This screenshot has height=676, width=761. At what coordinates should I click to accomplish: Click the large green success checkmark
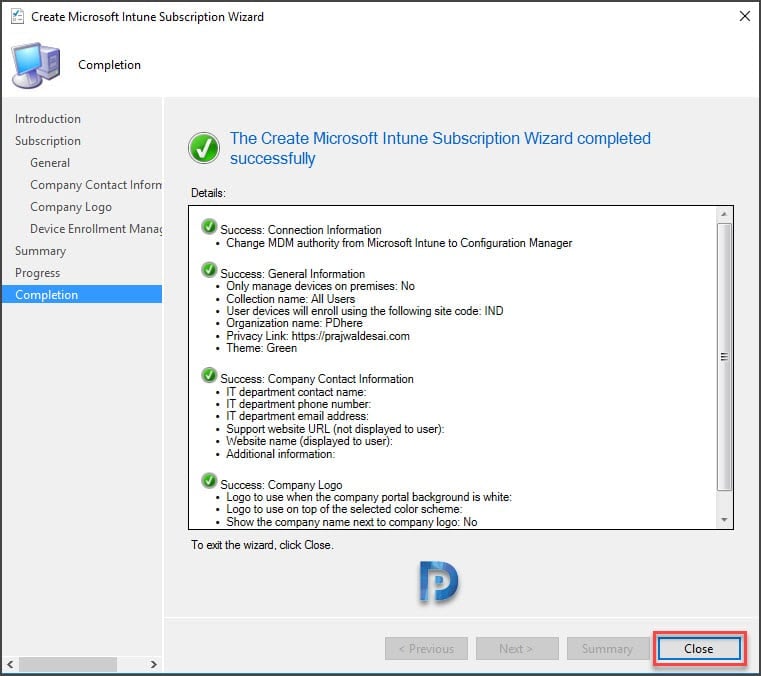pyautogui.click(x=204, y=148)
